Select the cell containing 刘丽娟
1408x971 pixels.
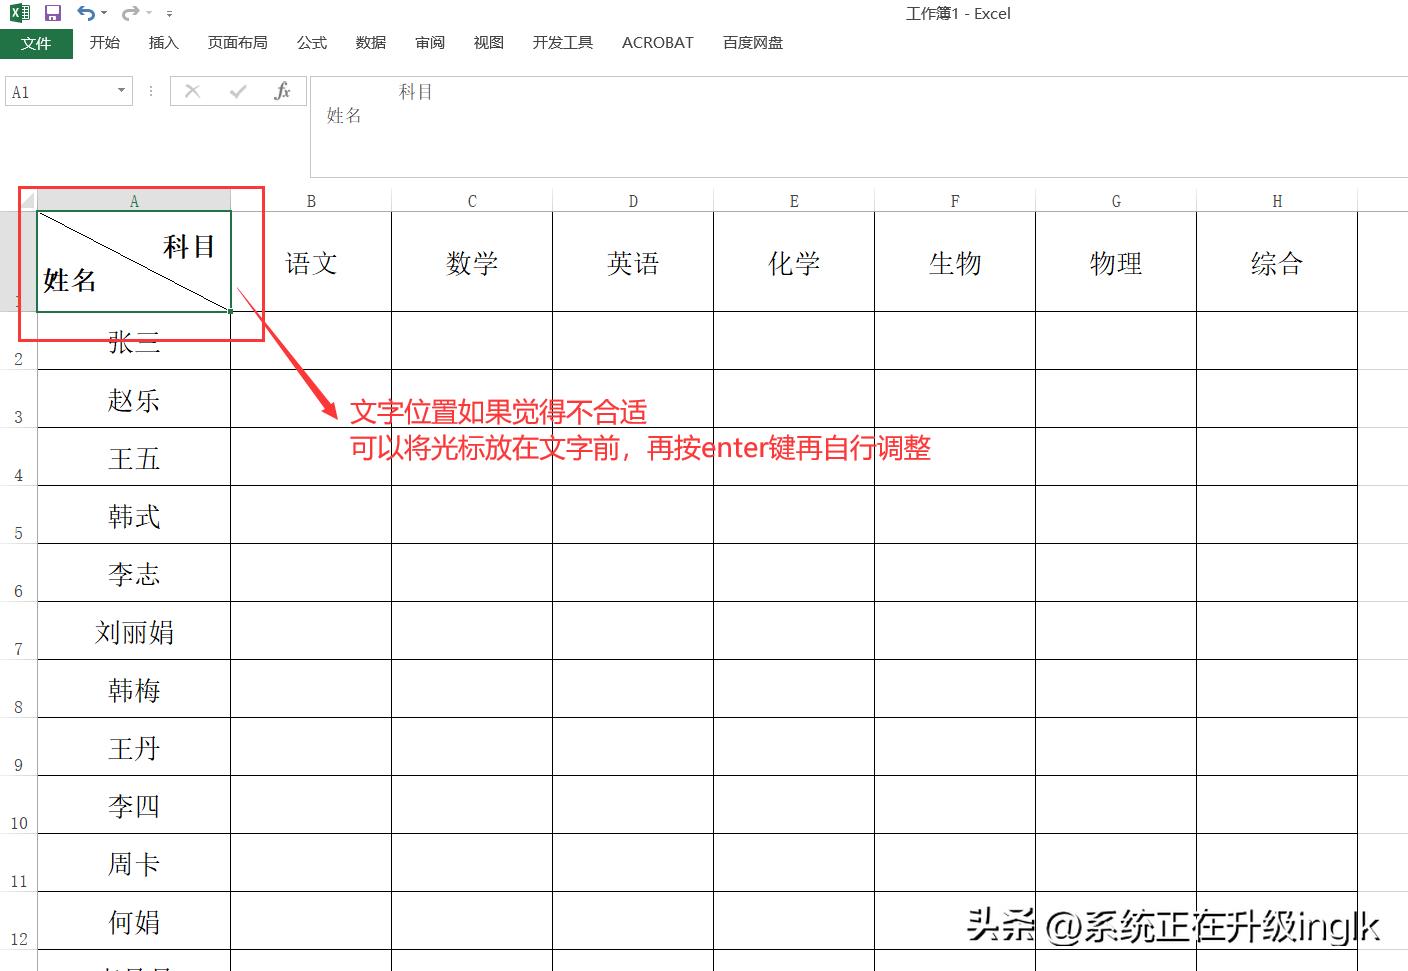(x=134, y=632)
